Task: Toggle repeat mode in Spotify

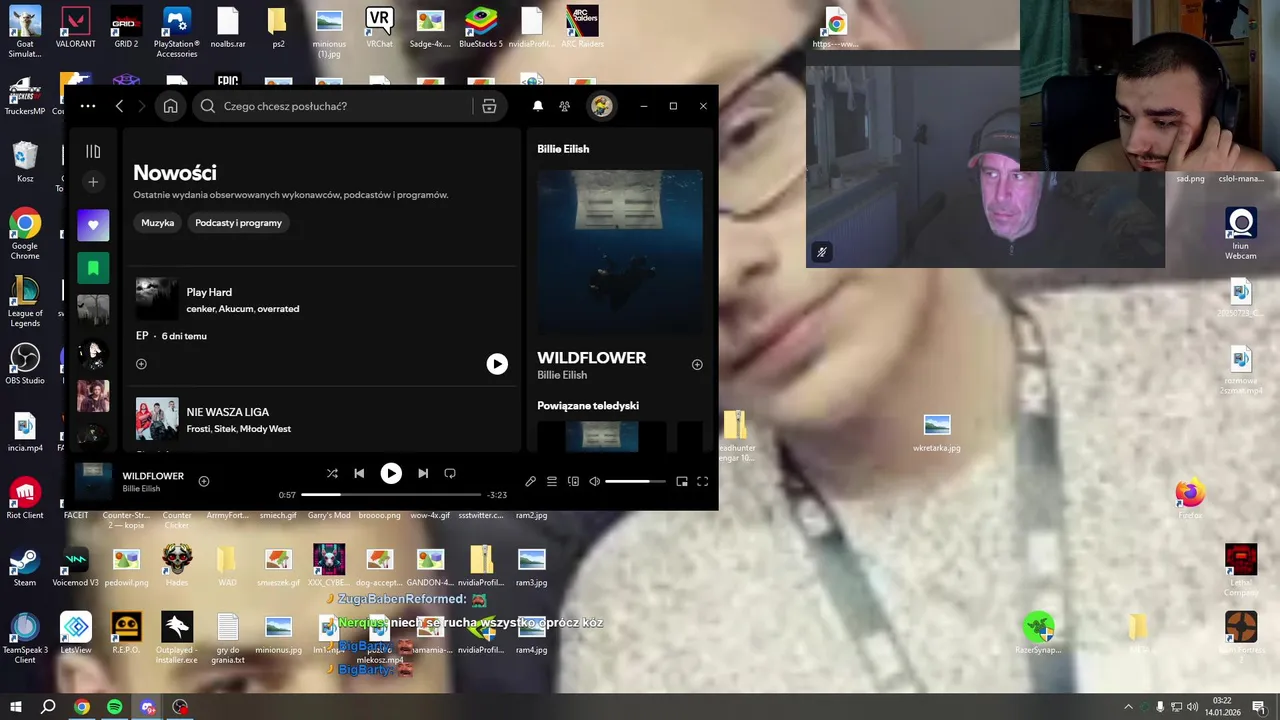Action: pos(450,473)
